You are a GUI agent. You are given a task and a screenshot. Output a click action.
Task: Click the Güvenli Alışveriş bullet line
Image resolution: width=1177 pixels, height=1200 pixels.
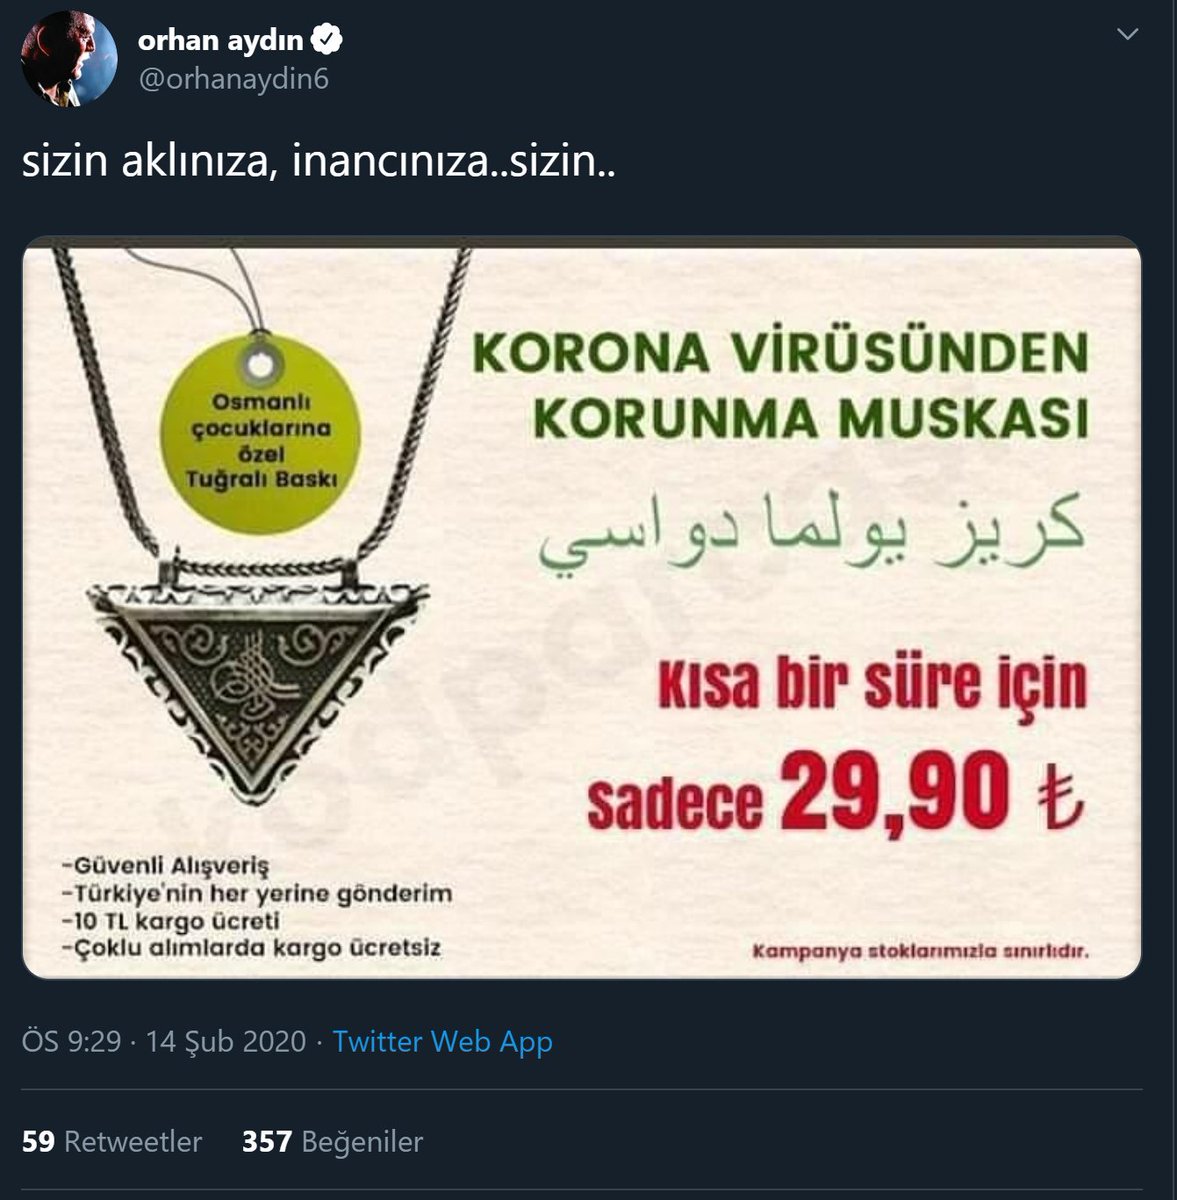point(165,865)
